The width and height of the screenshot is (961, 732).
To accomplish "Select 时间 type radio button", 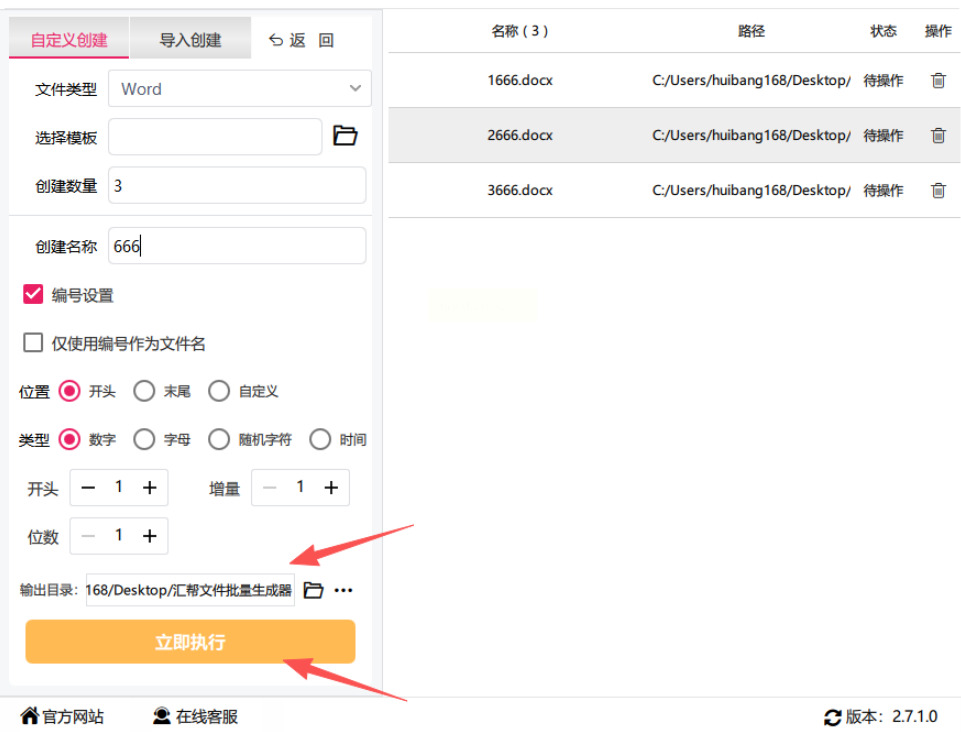I will click(320, 440).
